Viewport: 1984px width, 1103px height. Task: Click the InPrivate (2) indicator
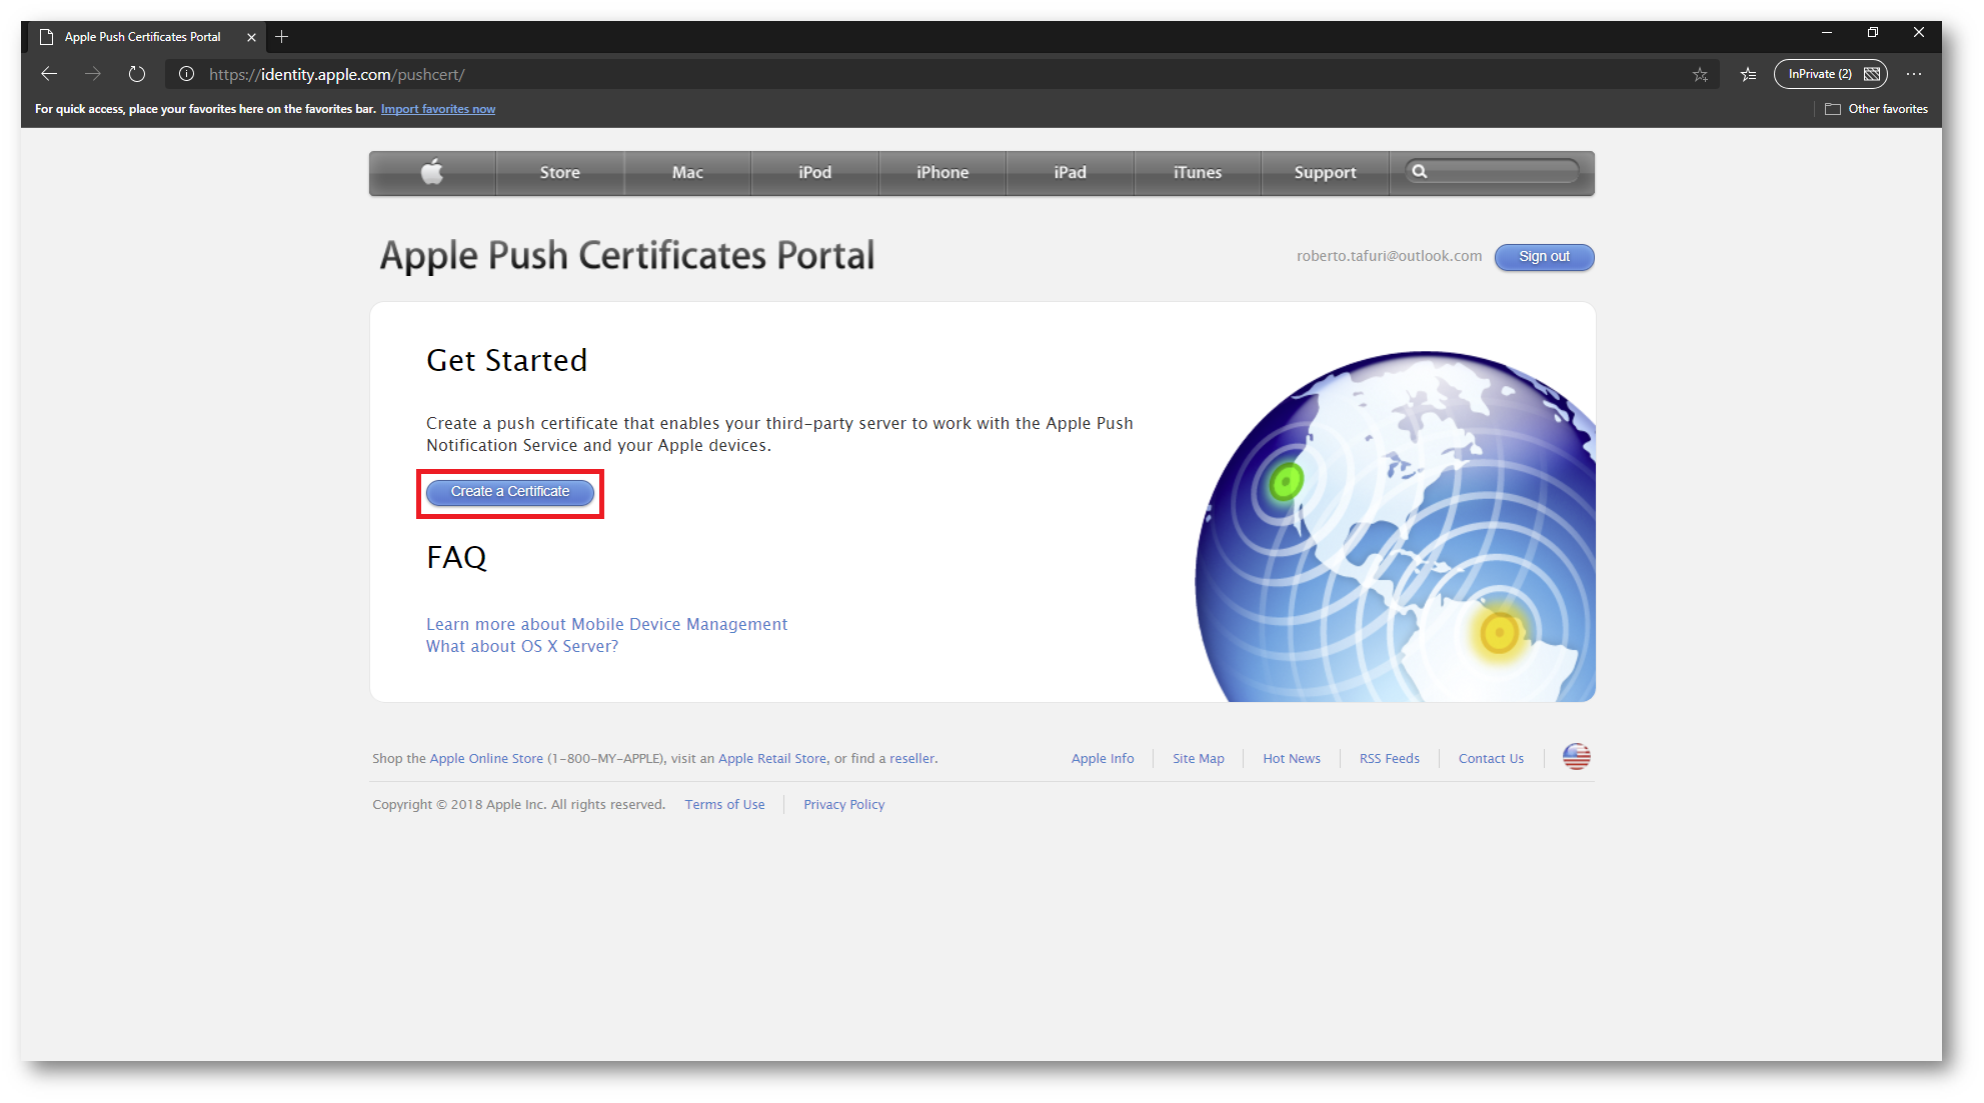click(x=1830, y=74)
